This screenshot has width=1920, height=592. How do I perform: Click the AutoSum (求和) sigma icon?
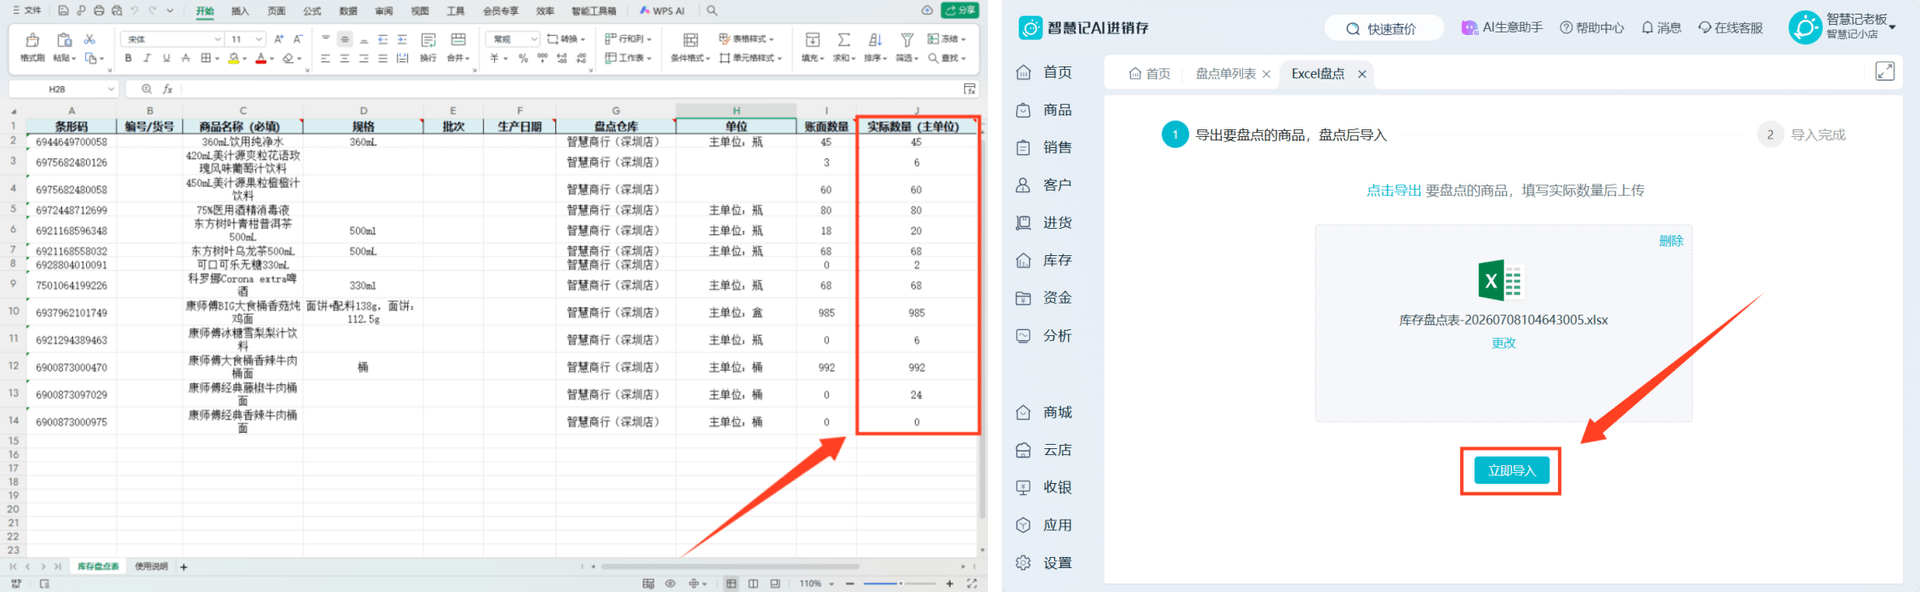(844, 40)
